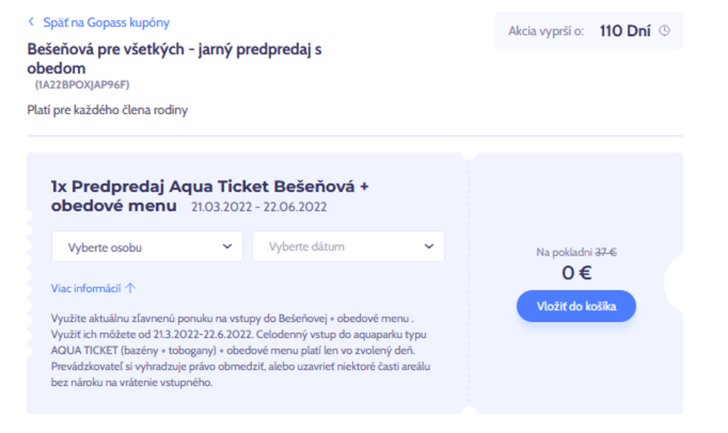This screenshot has height=433, width=728.
Task: Open the Späť na Gopass kupóny link
Action: pos(106,22)
